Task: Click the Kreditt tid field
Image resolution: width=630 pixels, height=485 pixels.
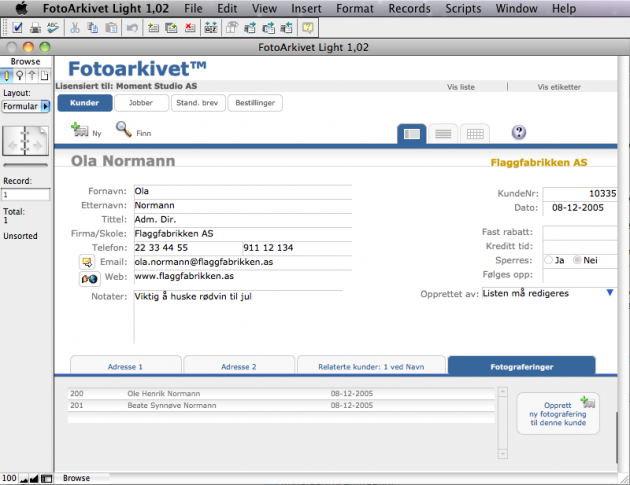Action: (580, 246)
